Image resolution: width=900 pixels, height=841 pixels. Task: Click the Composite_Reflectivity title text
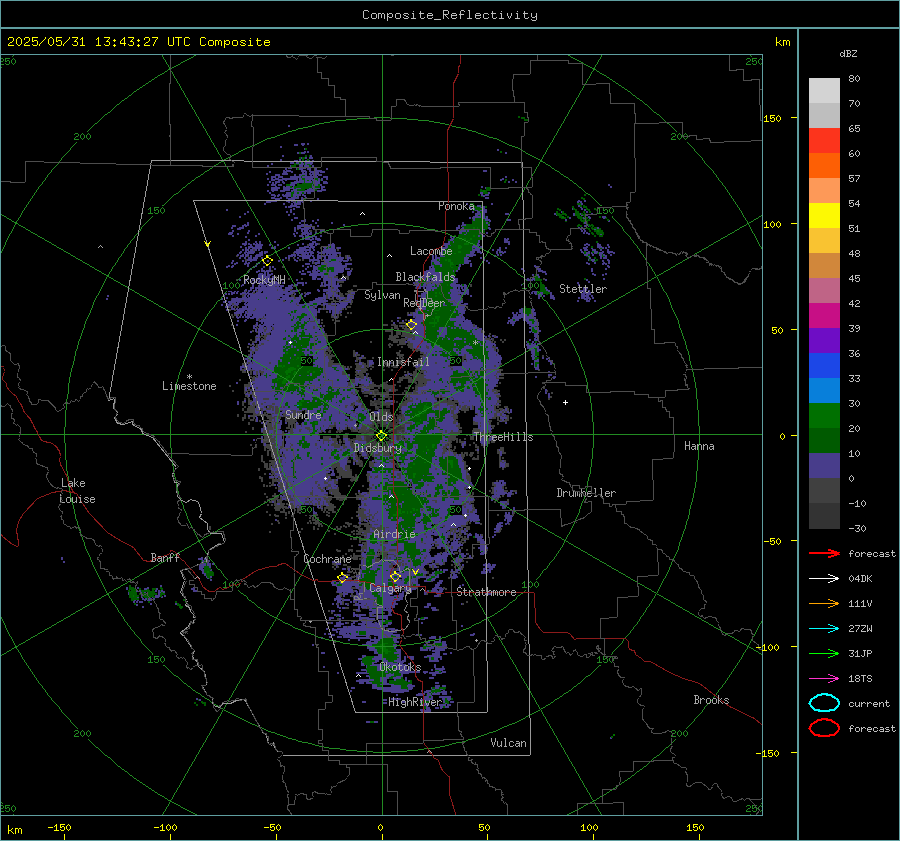450,15
